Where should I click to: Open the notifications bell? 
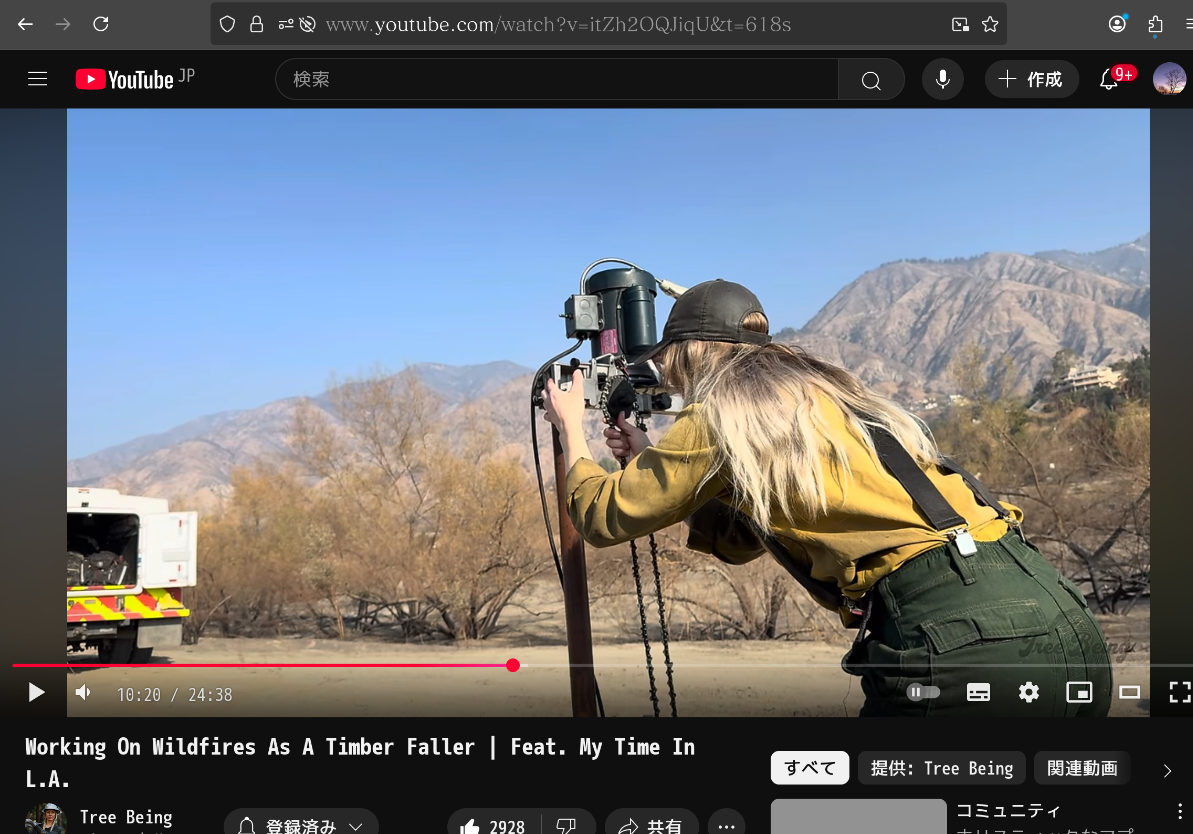pyautogui.click(x=1109, y=80)
